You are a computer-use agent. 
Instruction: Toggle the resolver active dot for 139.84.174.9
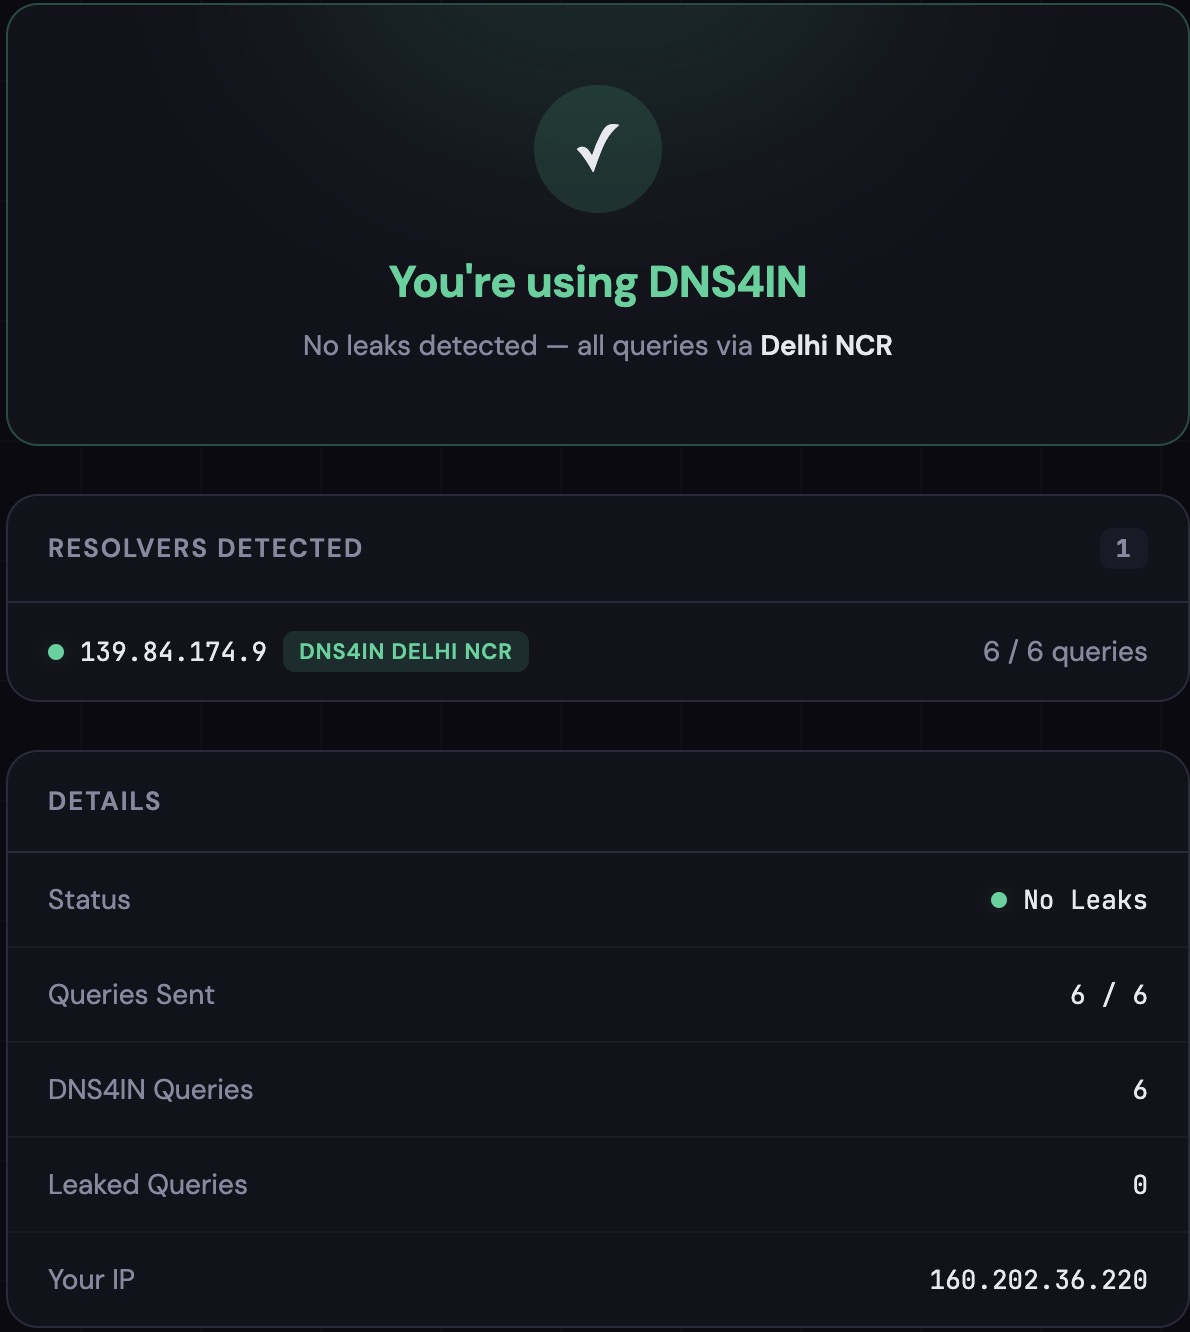(x=57, y=651)
